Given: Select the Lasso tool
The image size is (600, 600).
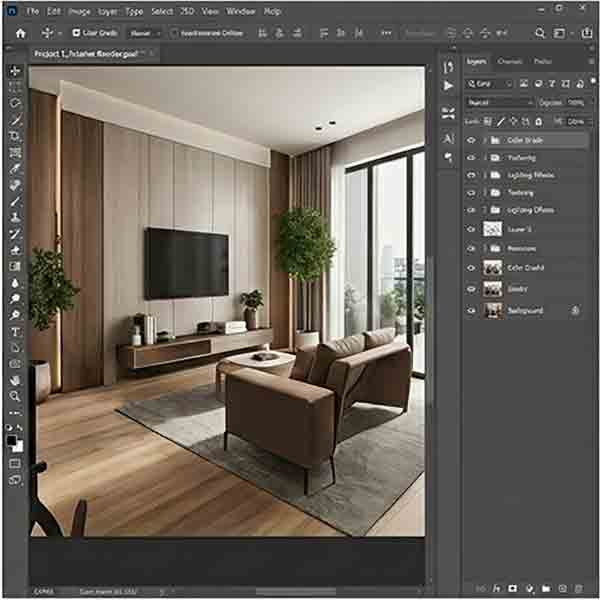Looking at the screenshot, I should tap(15, 103).
